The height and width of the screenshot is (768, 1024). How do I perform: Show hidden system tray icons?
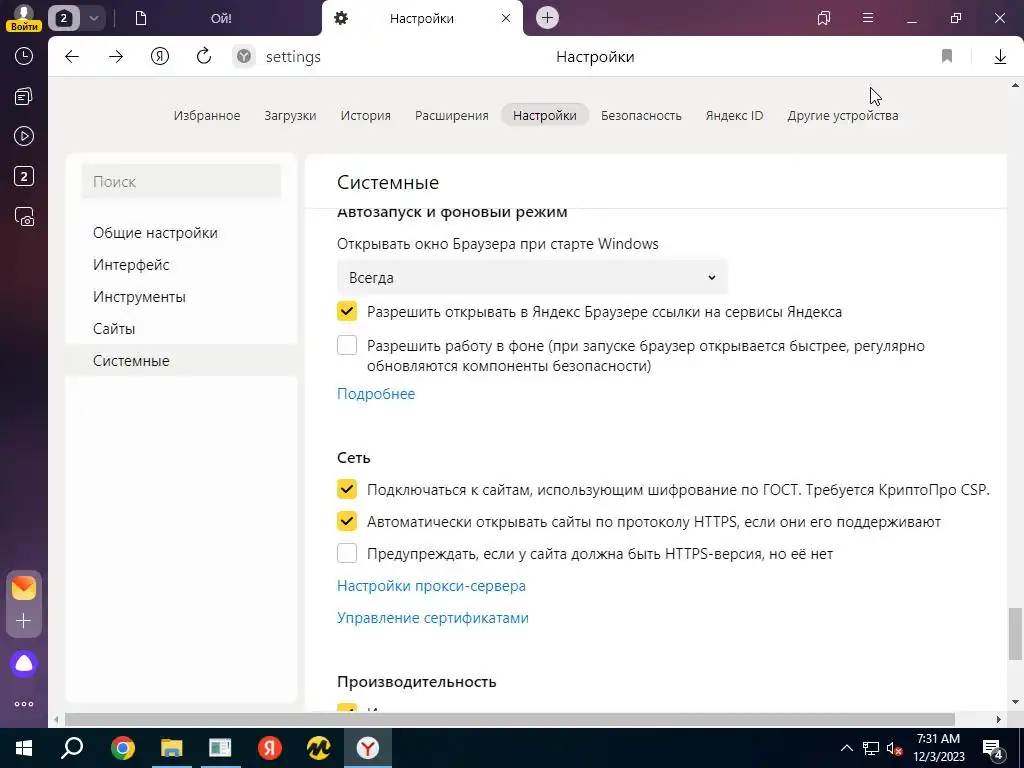pyautogui.click(x=846, y=748)
